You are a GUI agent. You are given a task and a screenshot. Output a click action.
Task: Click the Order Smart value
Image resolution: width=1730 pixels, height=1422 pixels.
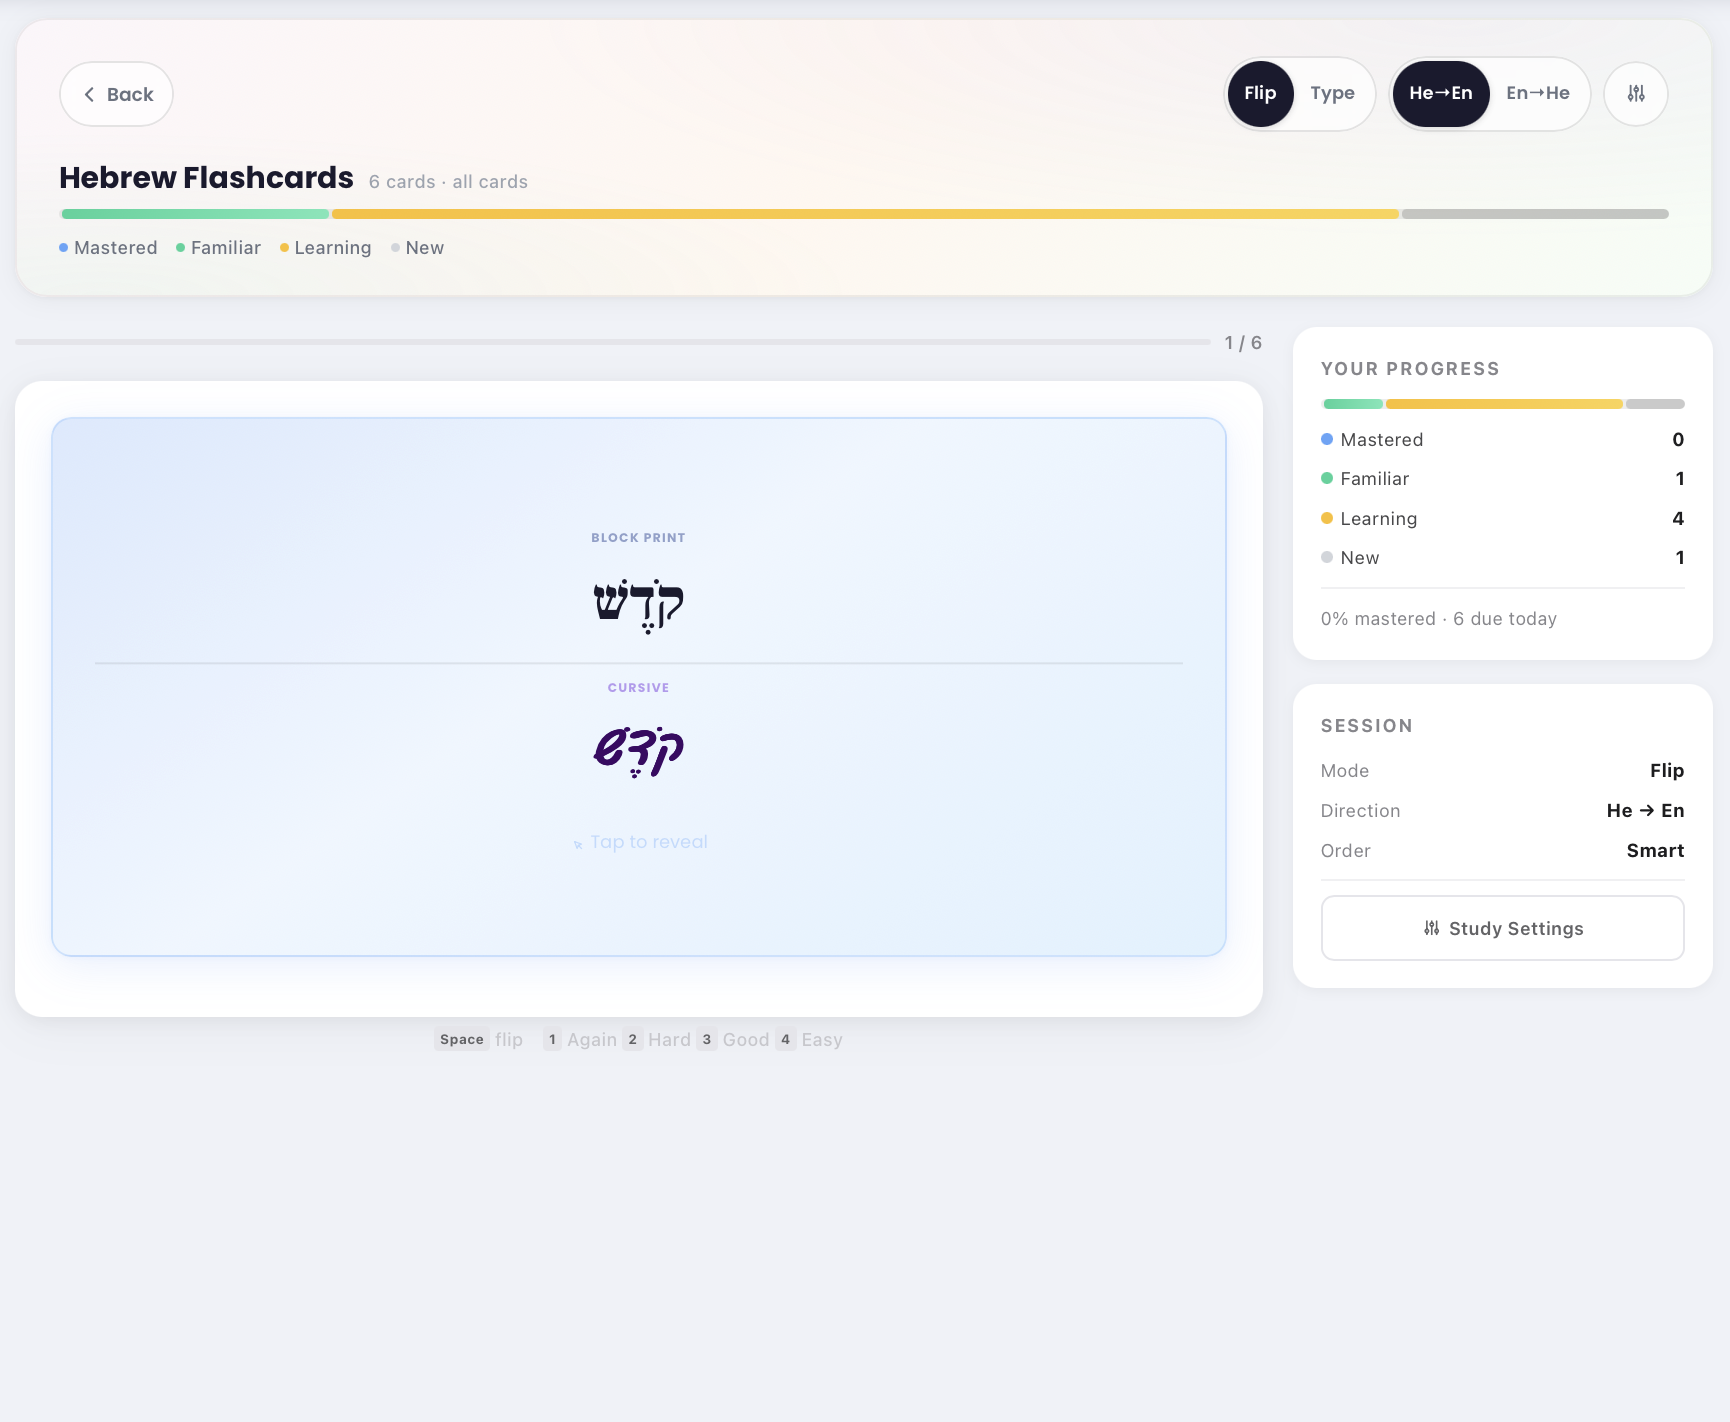pos(1655,851)
